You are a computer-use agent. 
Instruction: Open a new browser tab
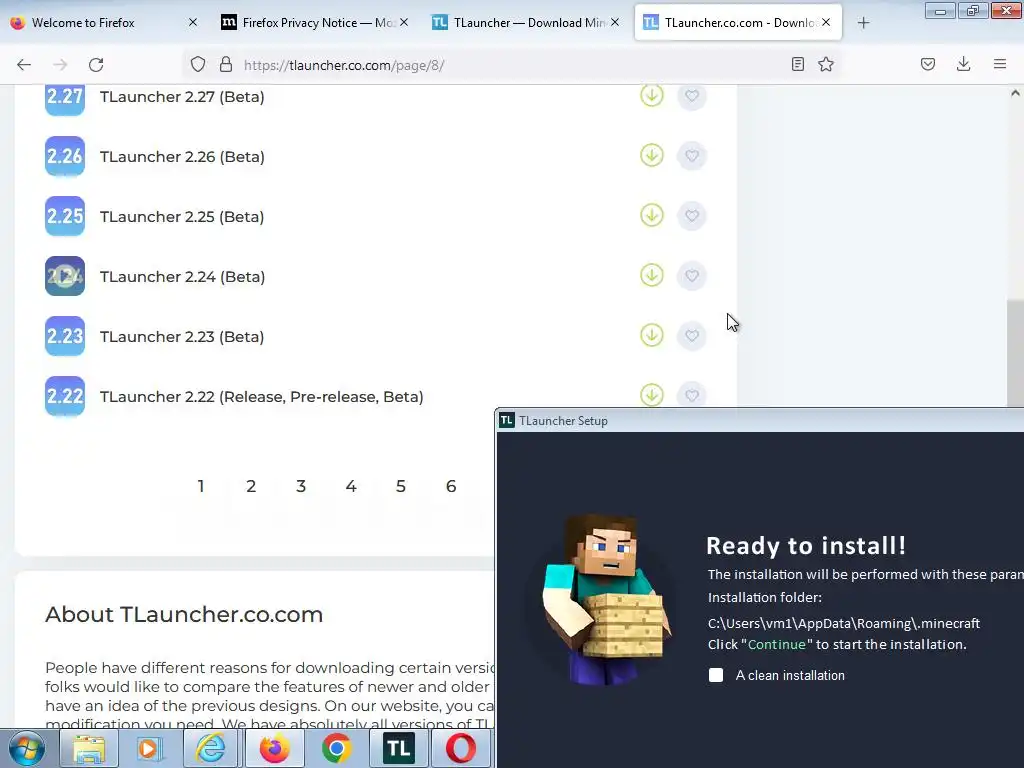pyautogui.click(x=863, y=23)
